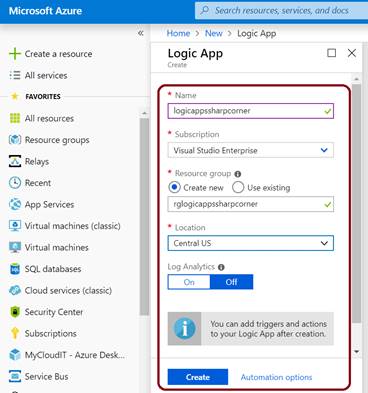Click the sidebar favorites scrollbar thumb
The height and width of the screenshot is (393, 368).
pyautogui.click(x=144, y=216)
